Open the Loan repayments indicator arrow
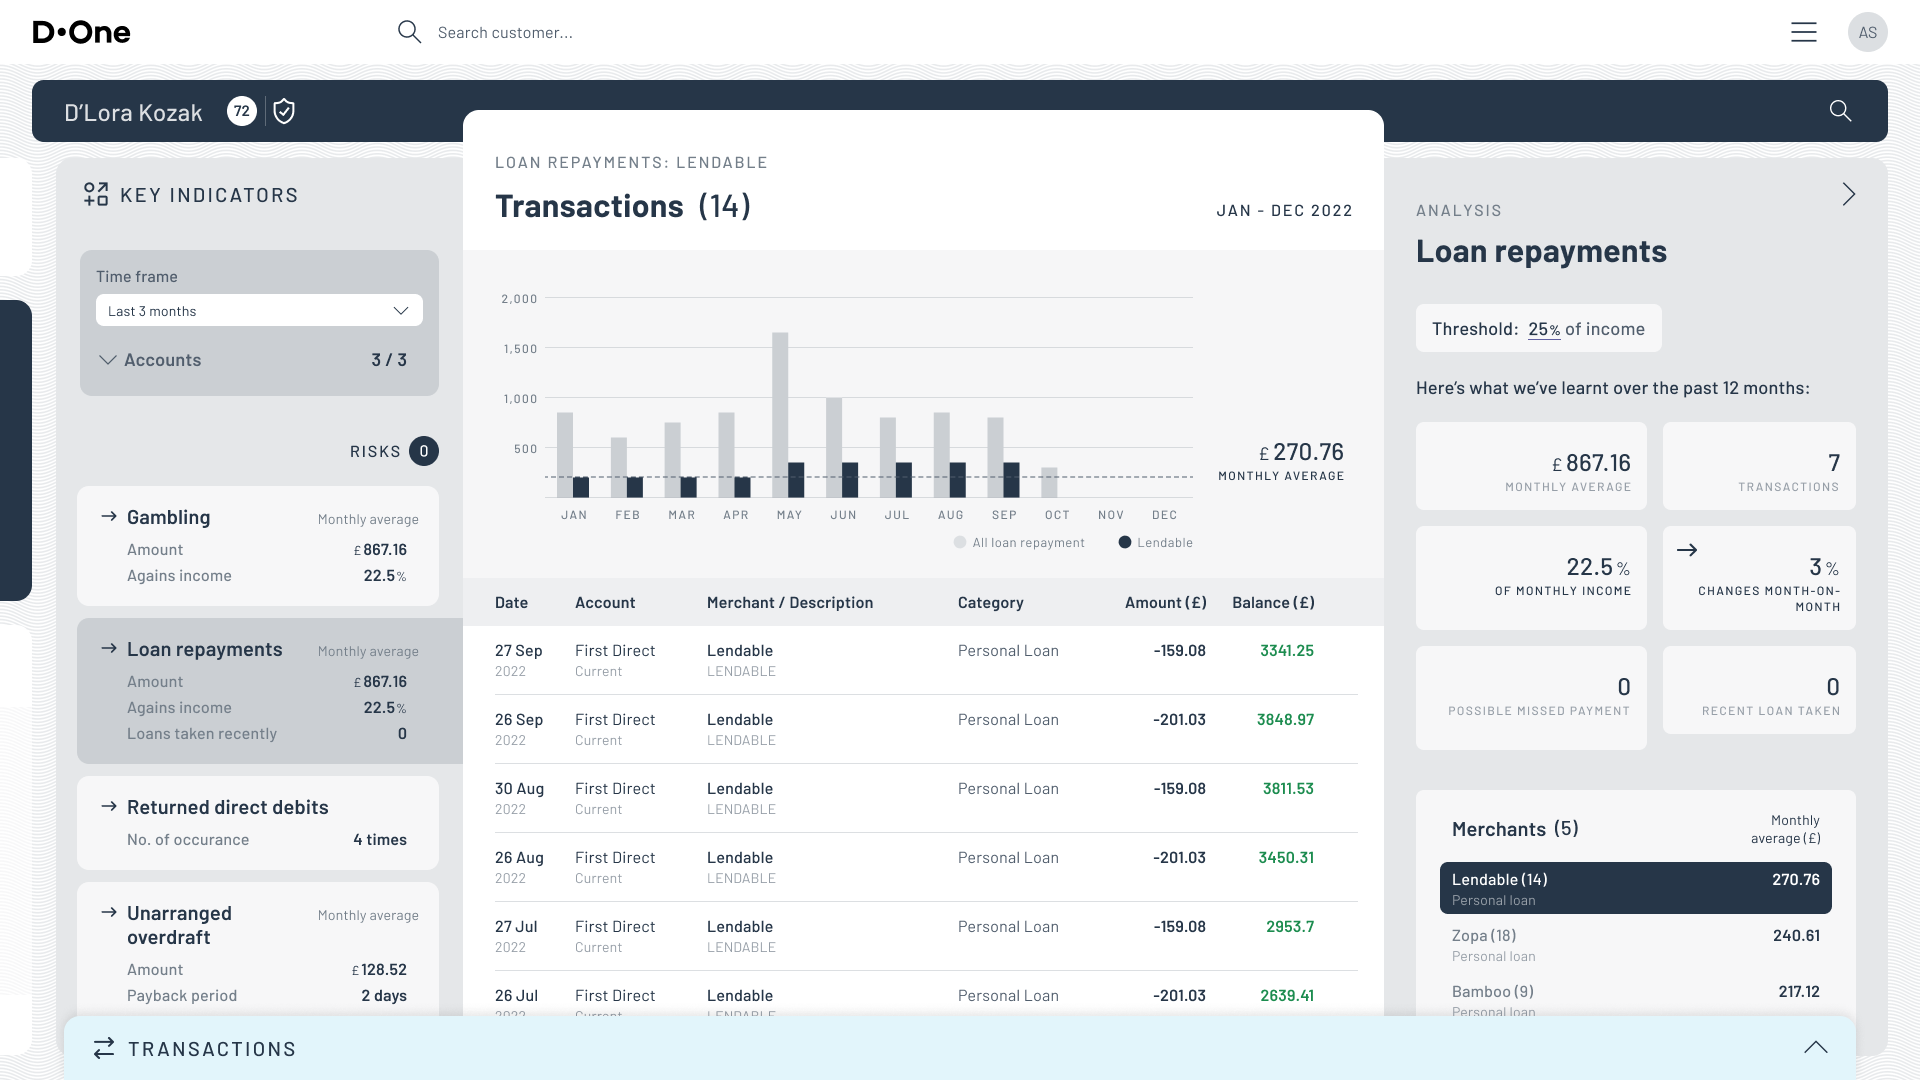The image size is (1920, 1080). coord(109,648)
